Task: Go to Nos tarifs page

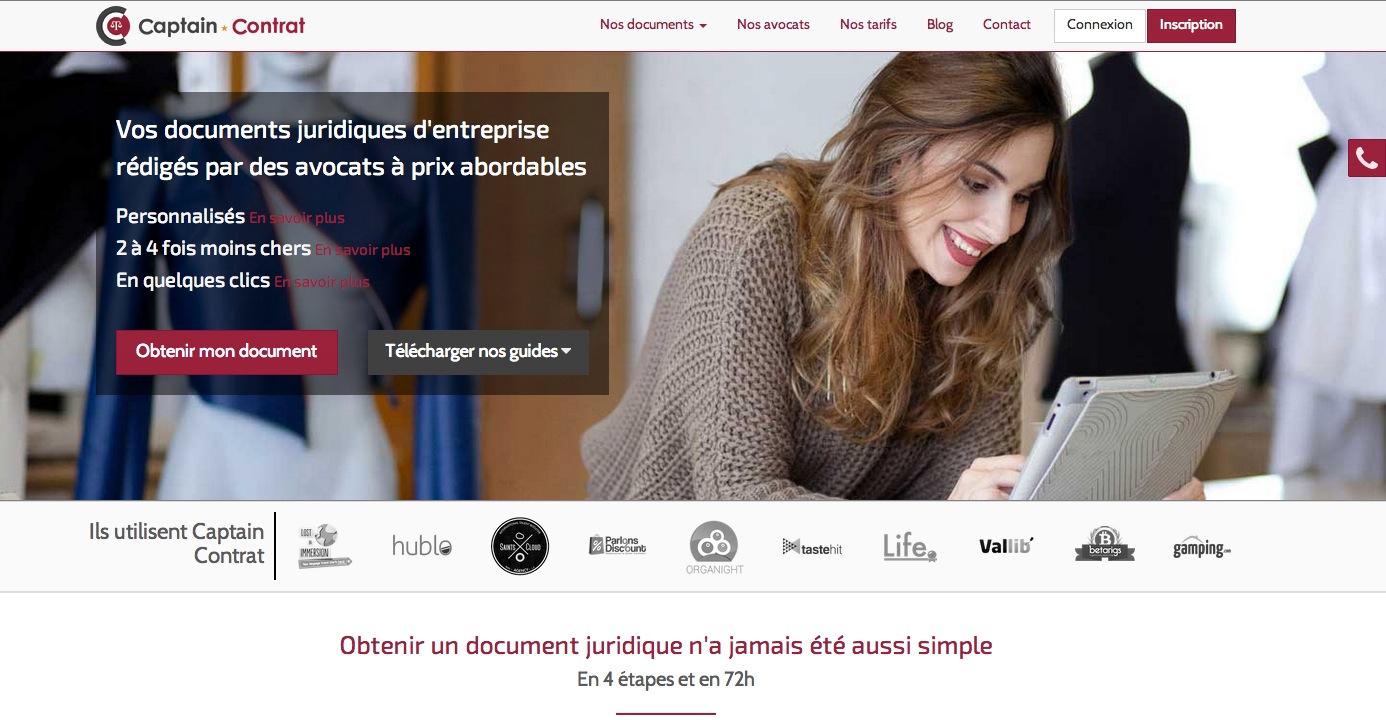Action: (x=868, y=25)
